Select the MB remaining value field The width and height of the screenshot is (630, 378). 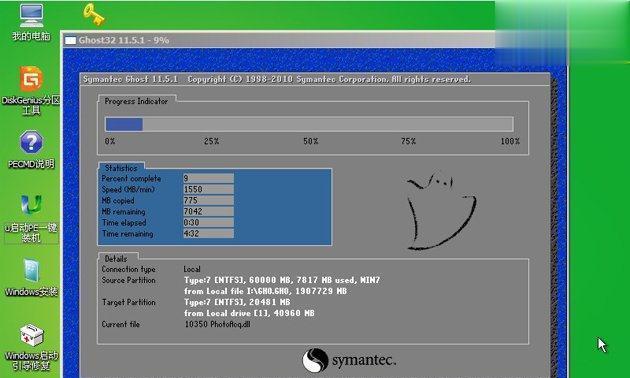click(208, 211)
